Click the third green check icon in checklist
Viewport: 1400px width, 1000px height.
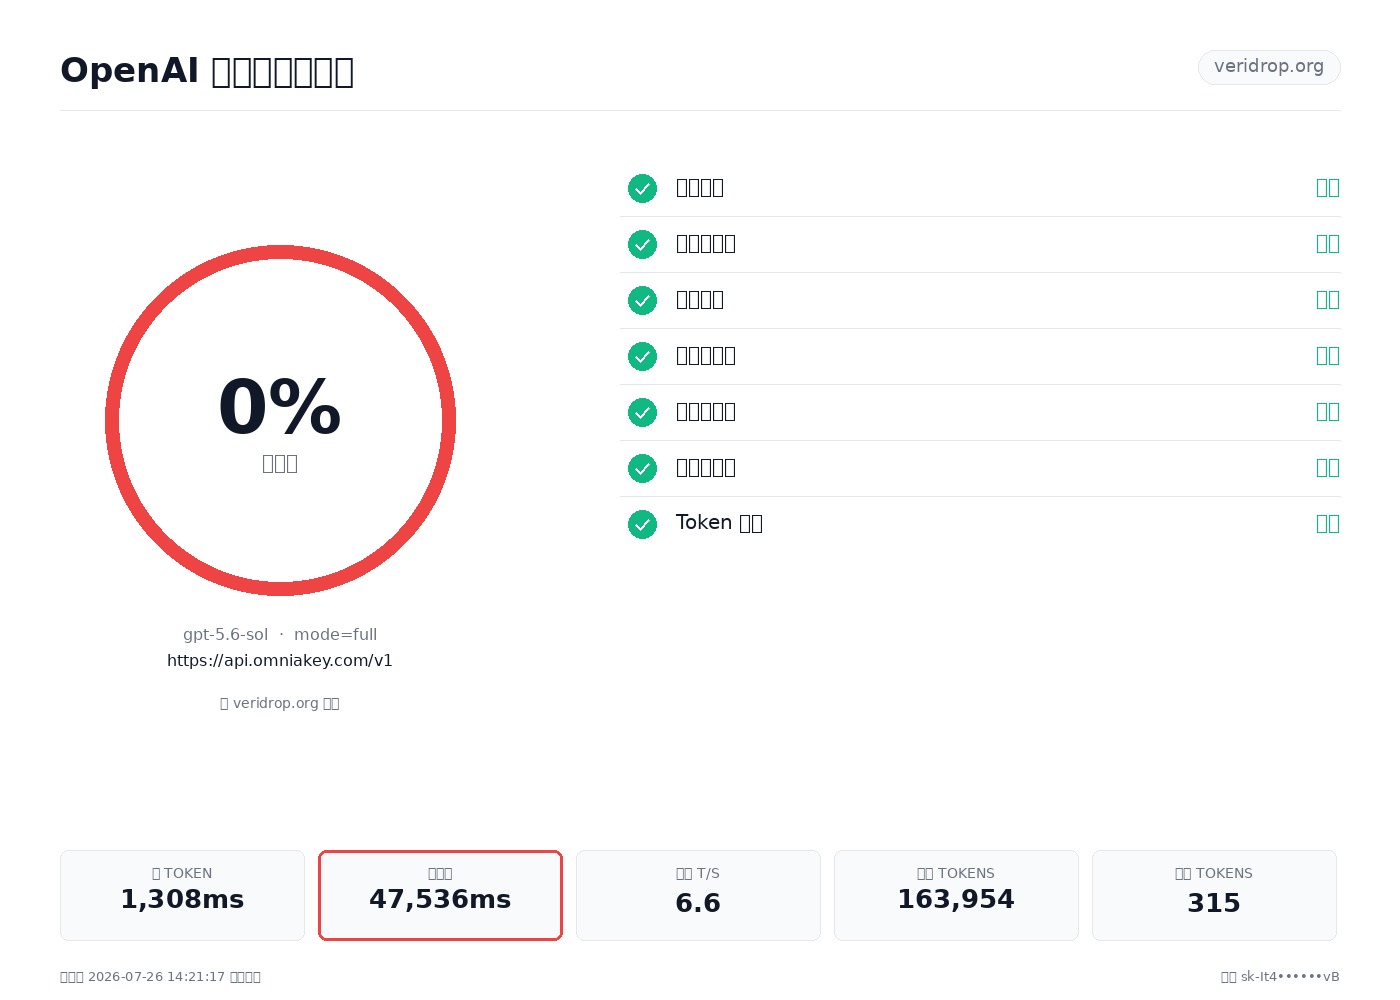[x=642, y=300]
